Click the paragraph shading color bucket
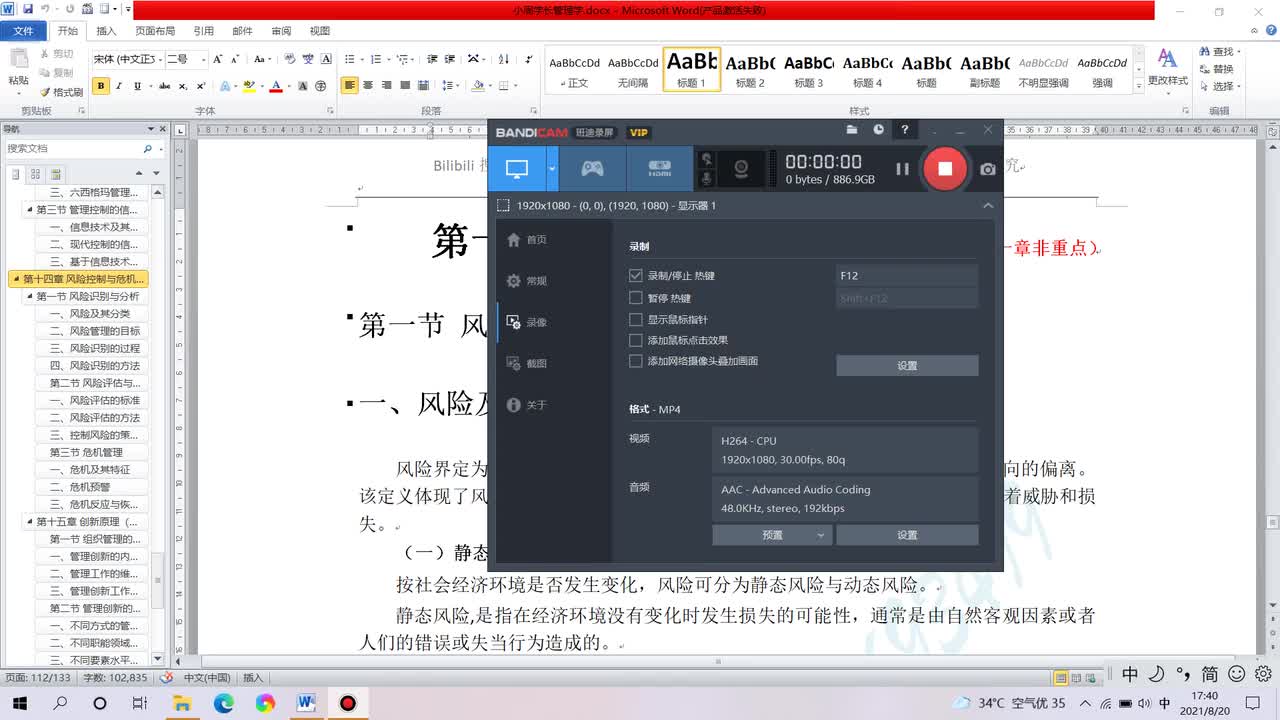Screen dimensions: 1280x720 coord(478,86)
